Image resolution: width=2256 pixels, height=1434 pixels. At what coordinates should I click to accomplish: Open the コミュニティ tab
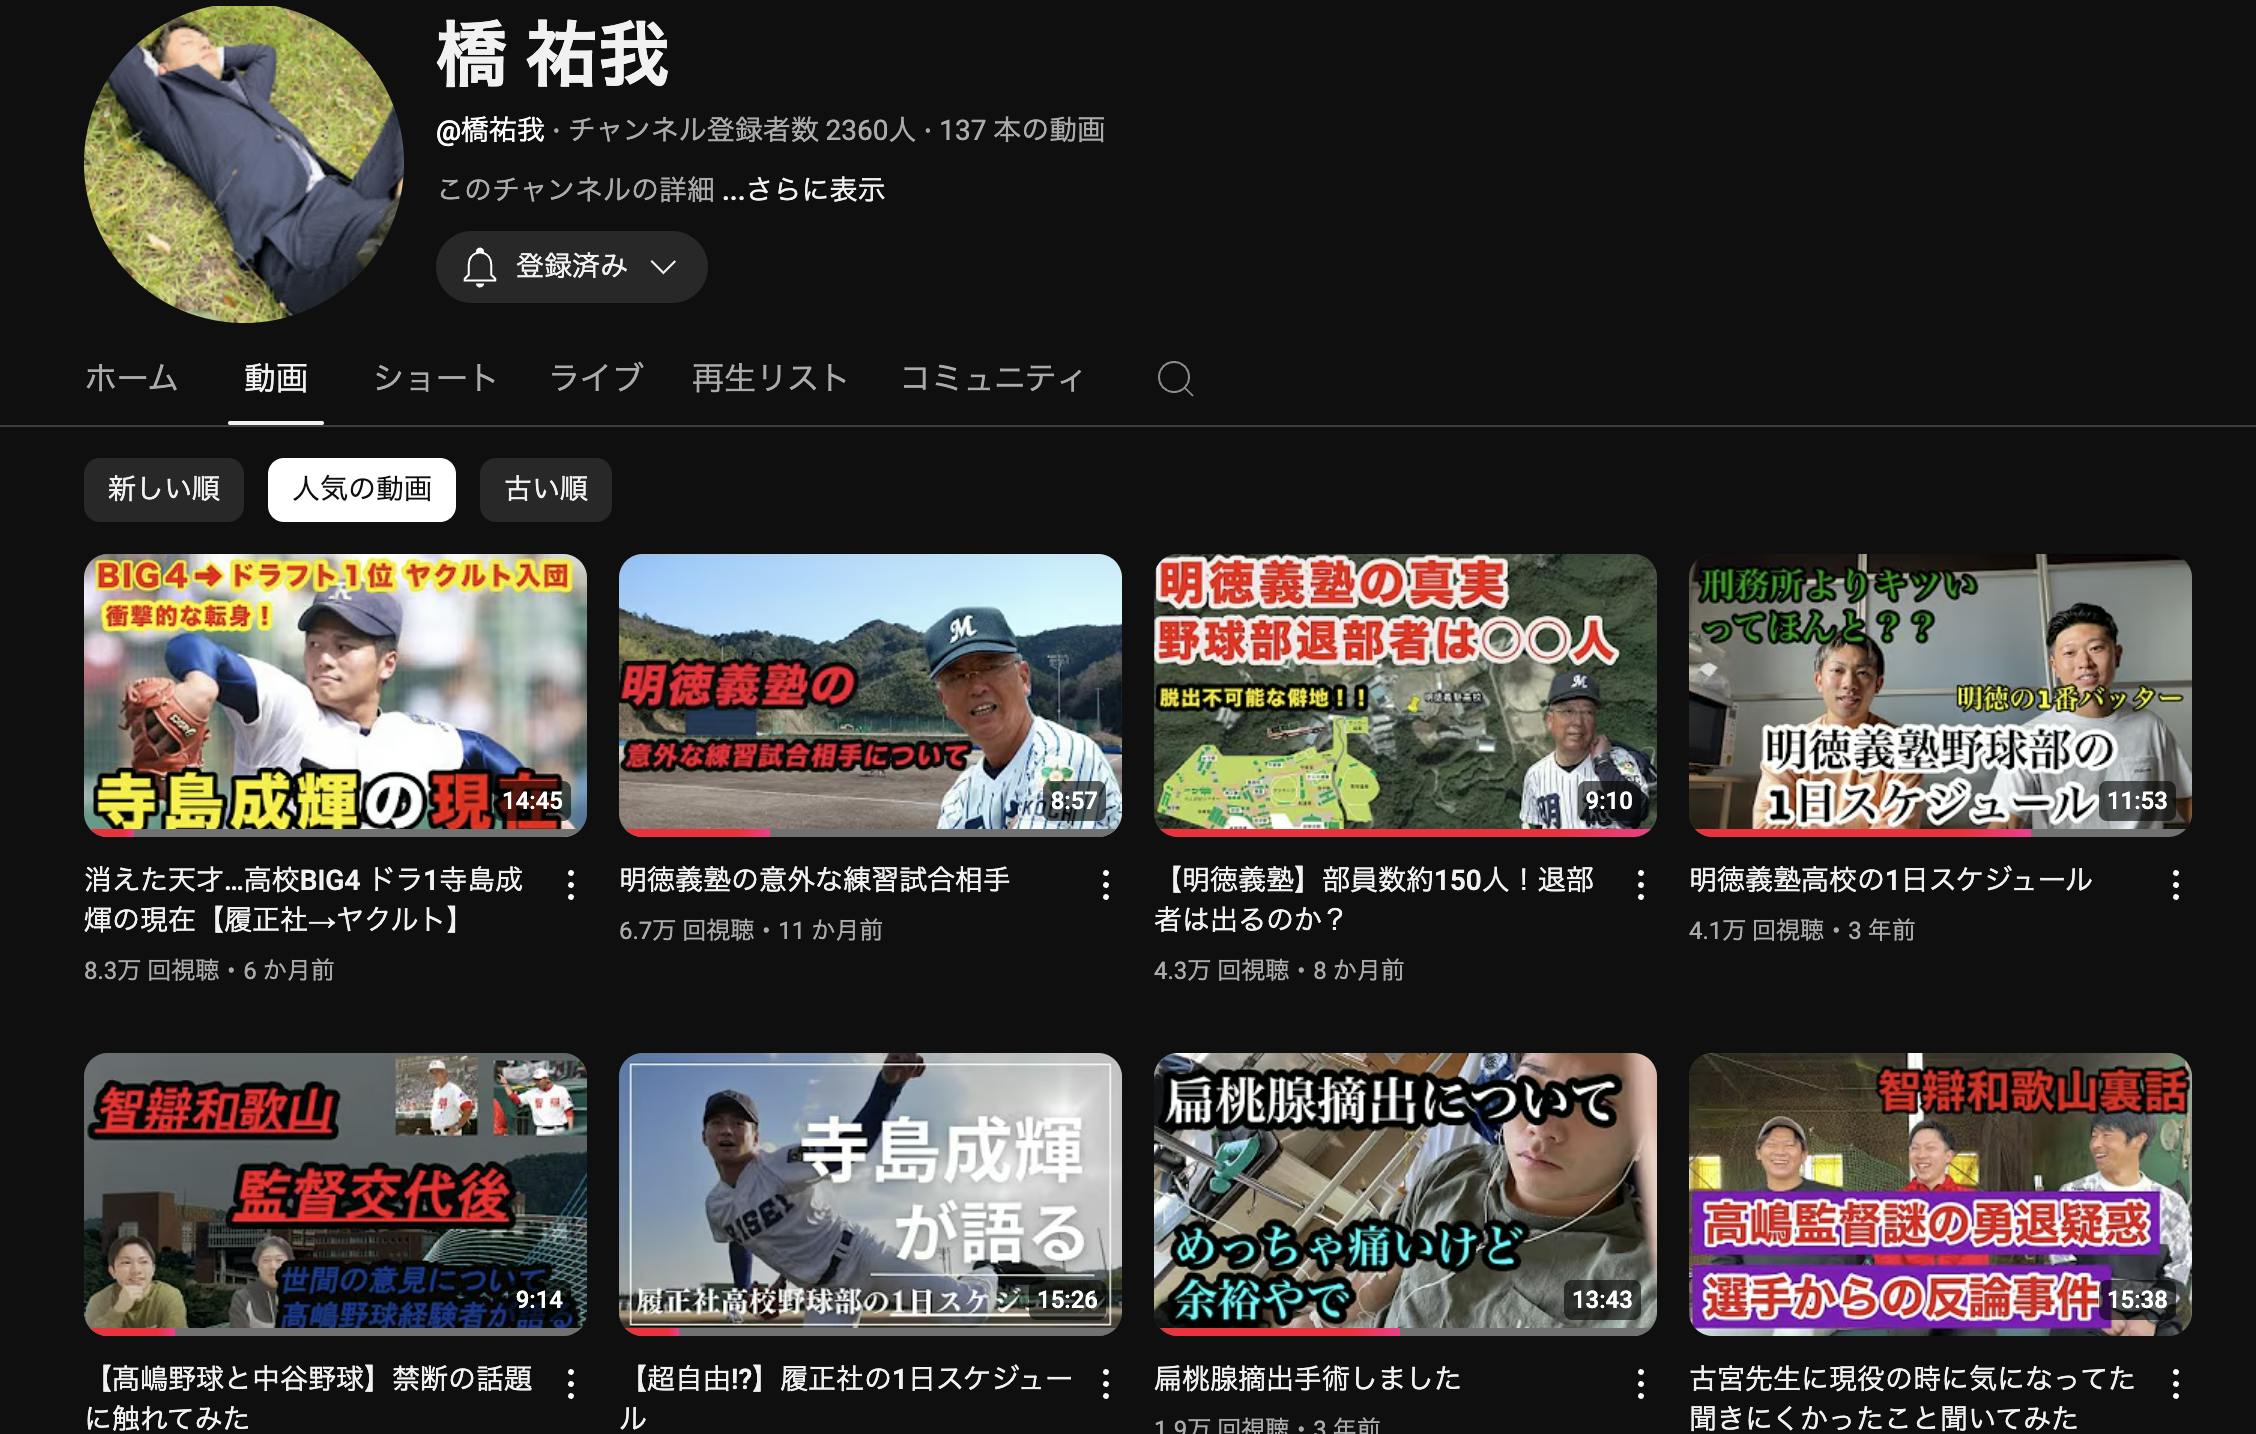[992, 378]
